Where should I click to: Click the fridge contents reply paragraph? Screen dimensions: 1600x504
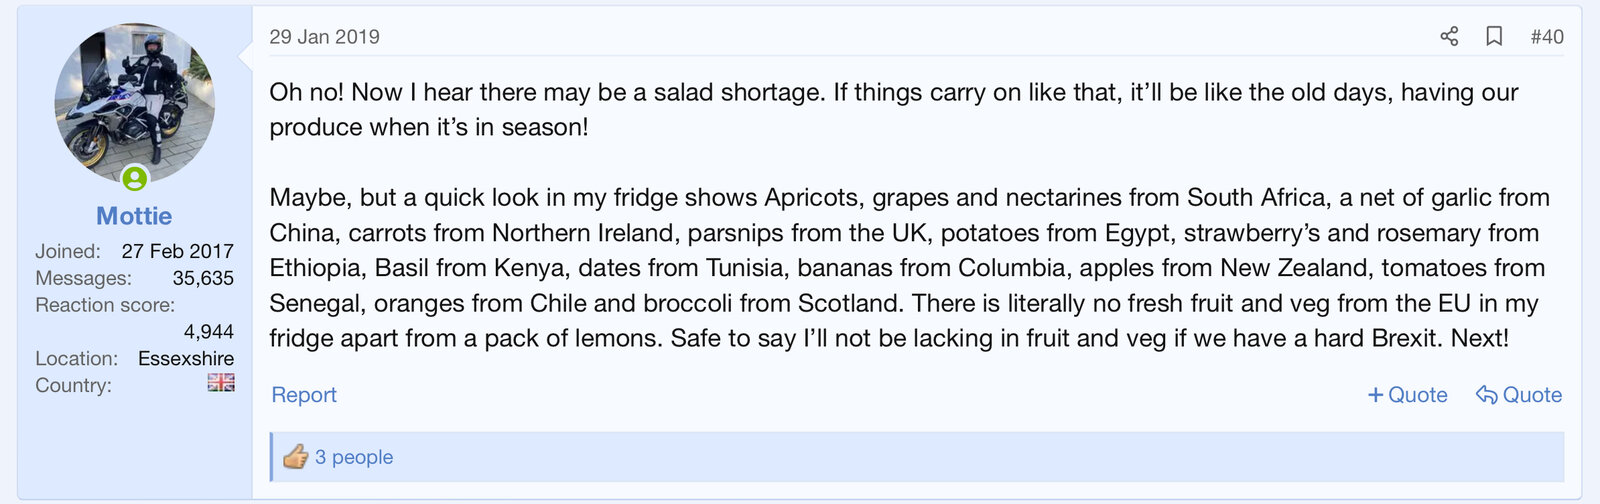click(x=908, y=268)
